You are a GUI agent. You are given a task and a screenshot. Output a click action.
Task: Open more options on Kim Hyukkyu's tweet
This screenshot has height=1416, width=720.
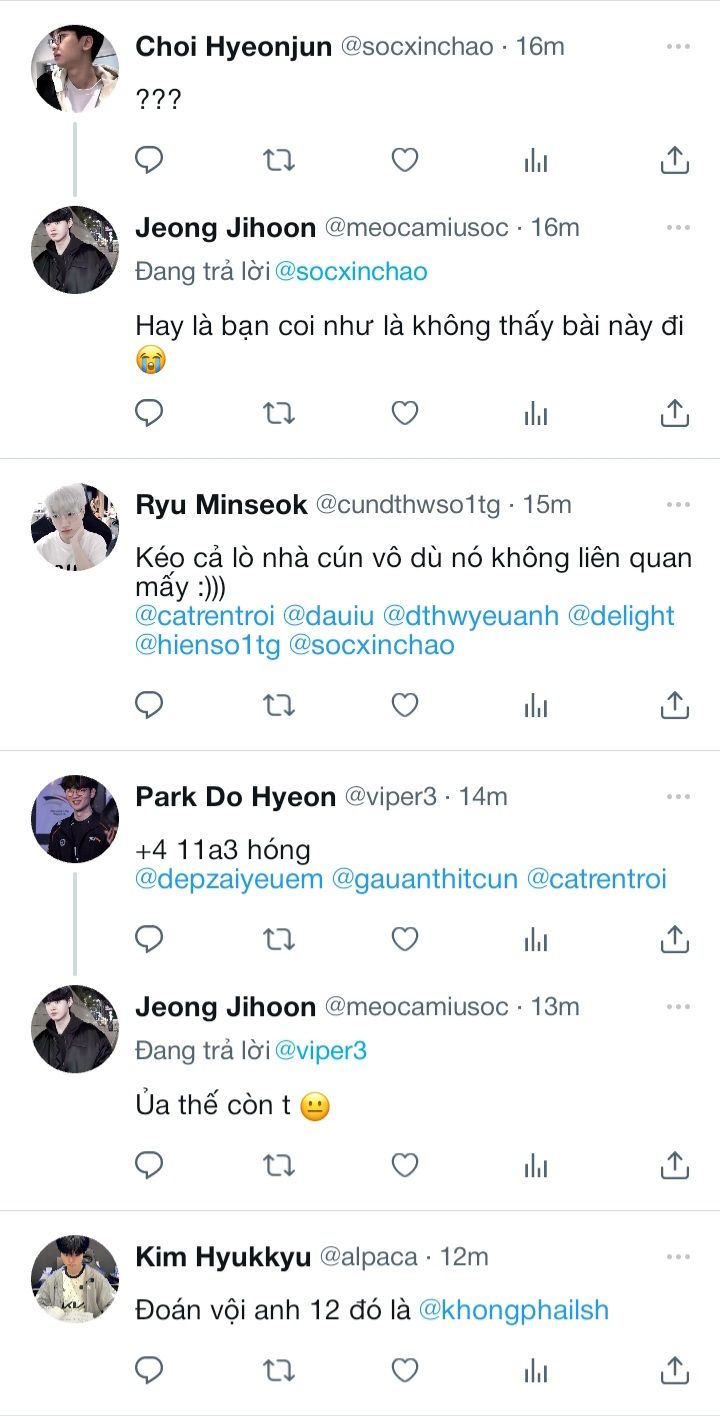[x=678, y=1257]
